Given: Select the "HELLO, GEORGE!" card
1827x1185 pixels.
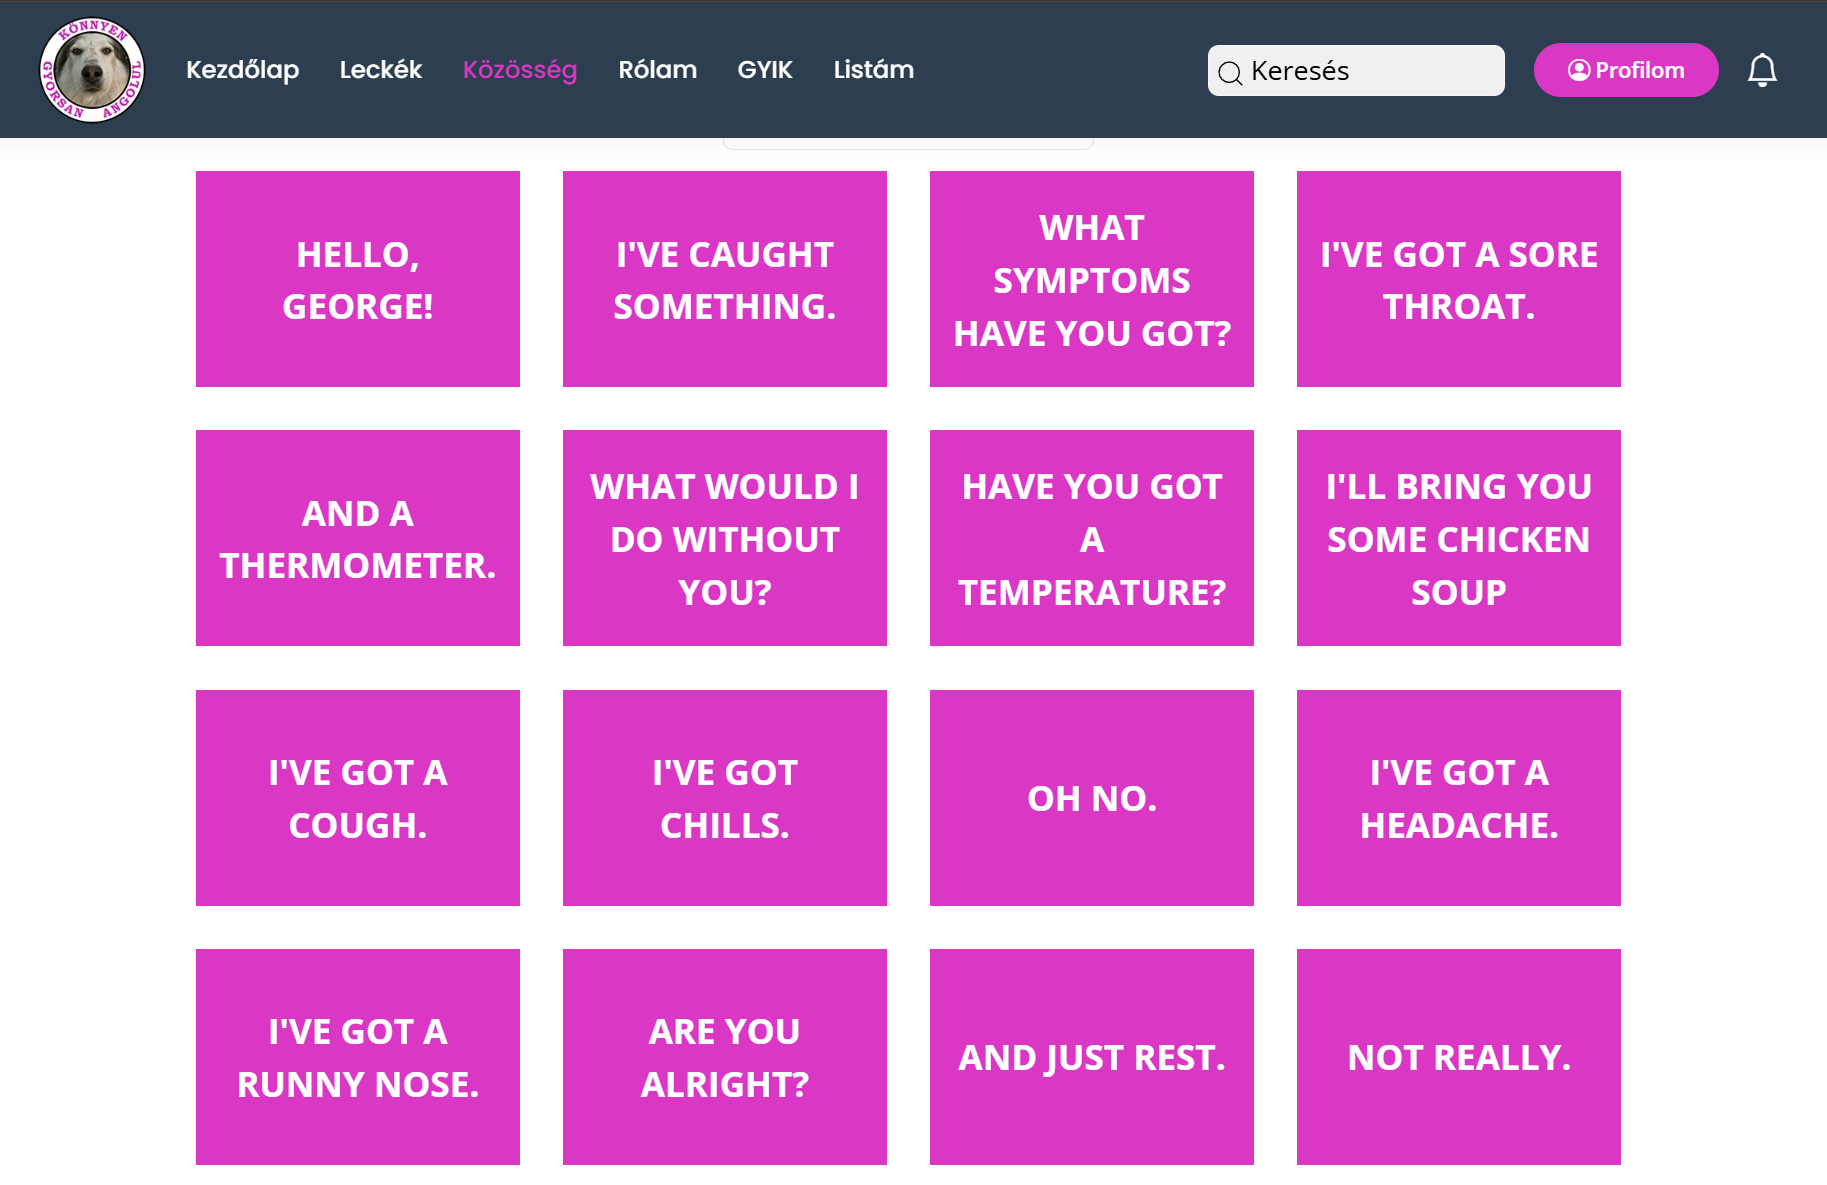Looking at the screenshot, I should [358, 279].
